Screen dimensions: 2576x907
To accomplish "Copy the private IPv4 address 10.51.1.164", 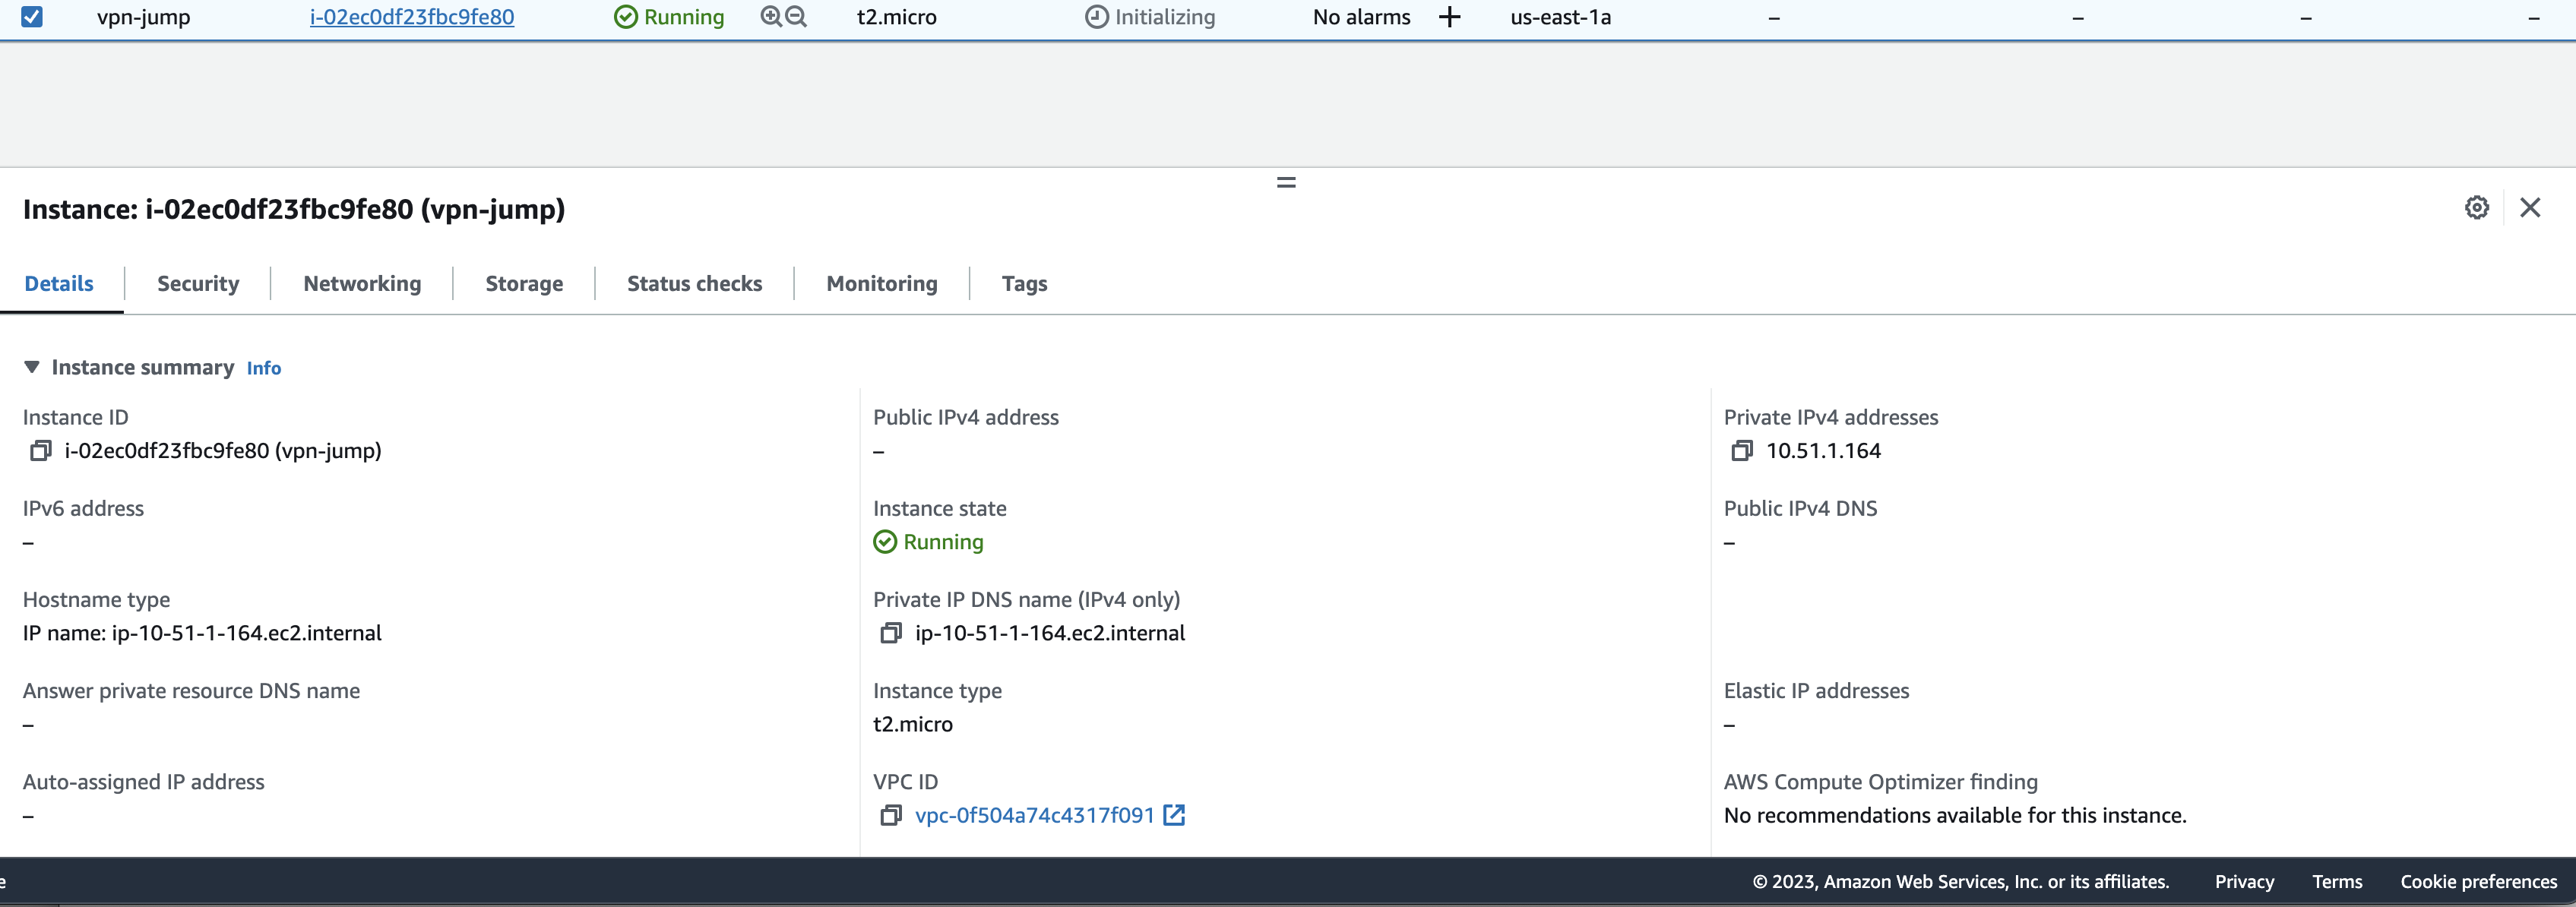I will pos(1741,451).
